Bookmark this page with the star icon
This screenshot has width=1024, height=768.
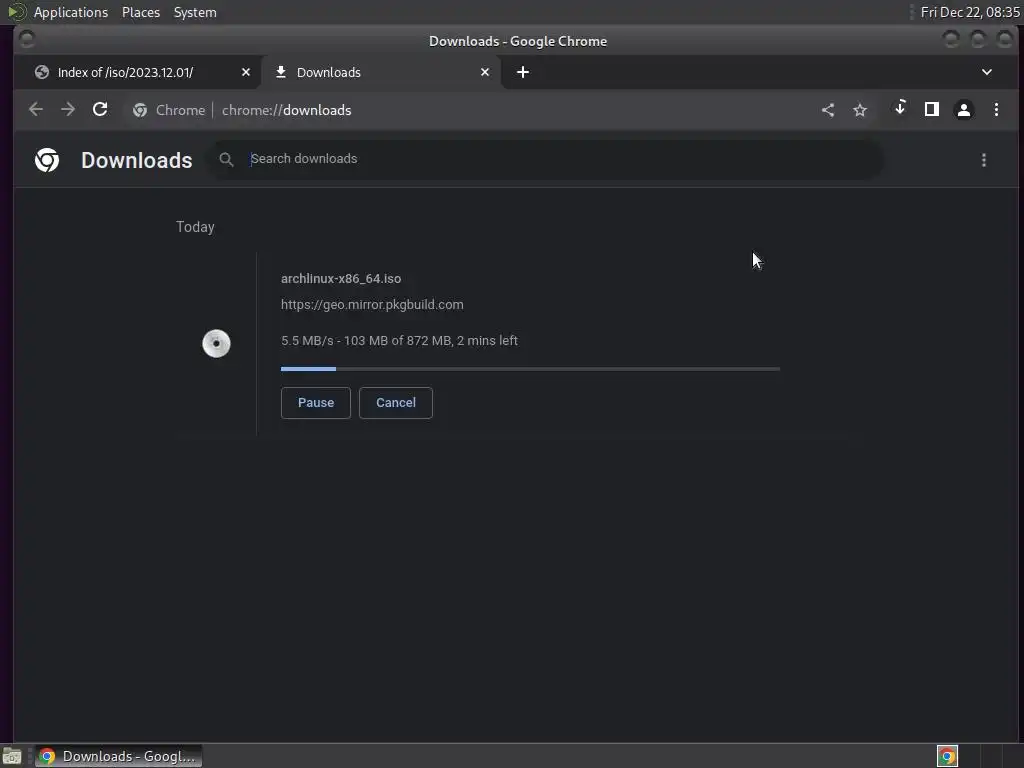860,110
